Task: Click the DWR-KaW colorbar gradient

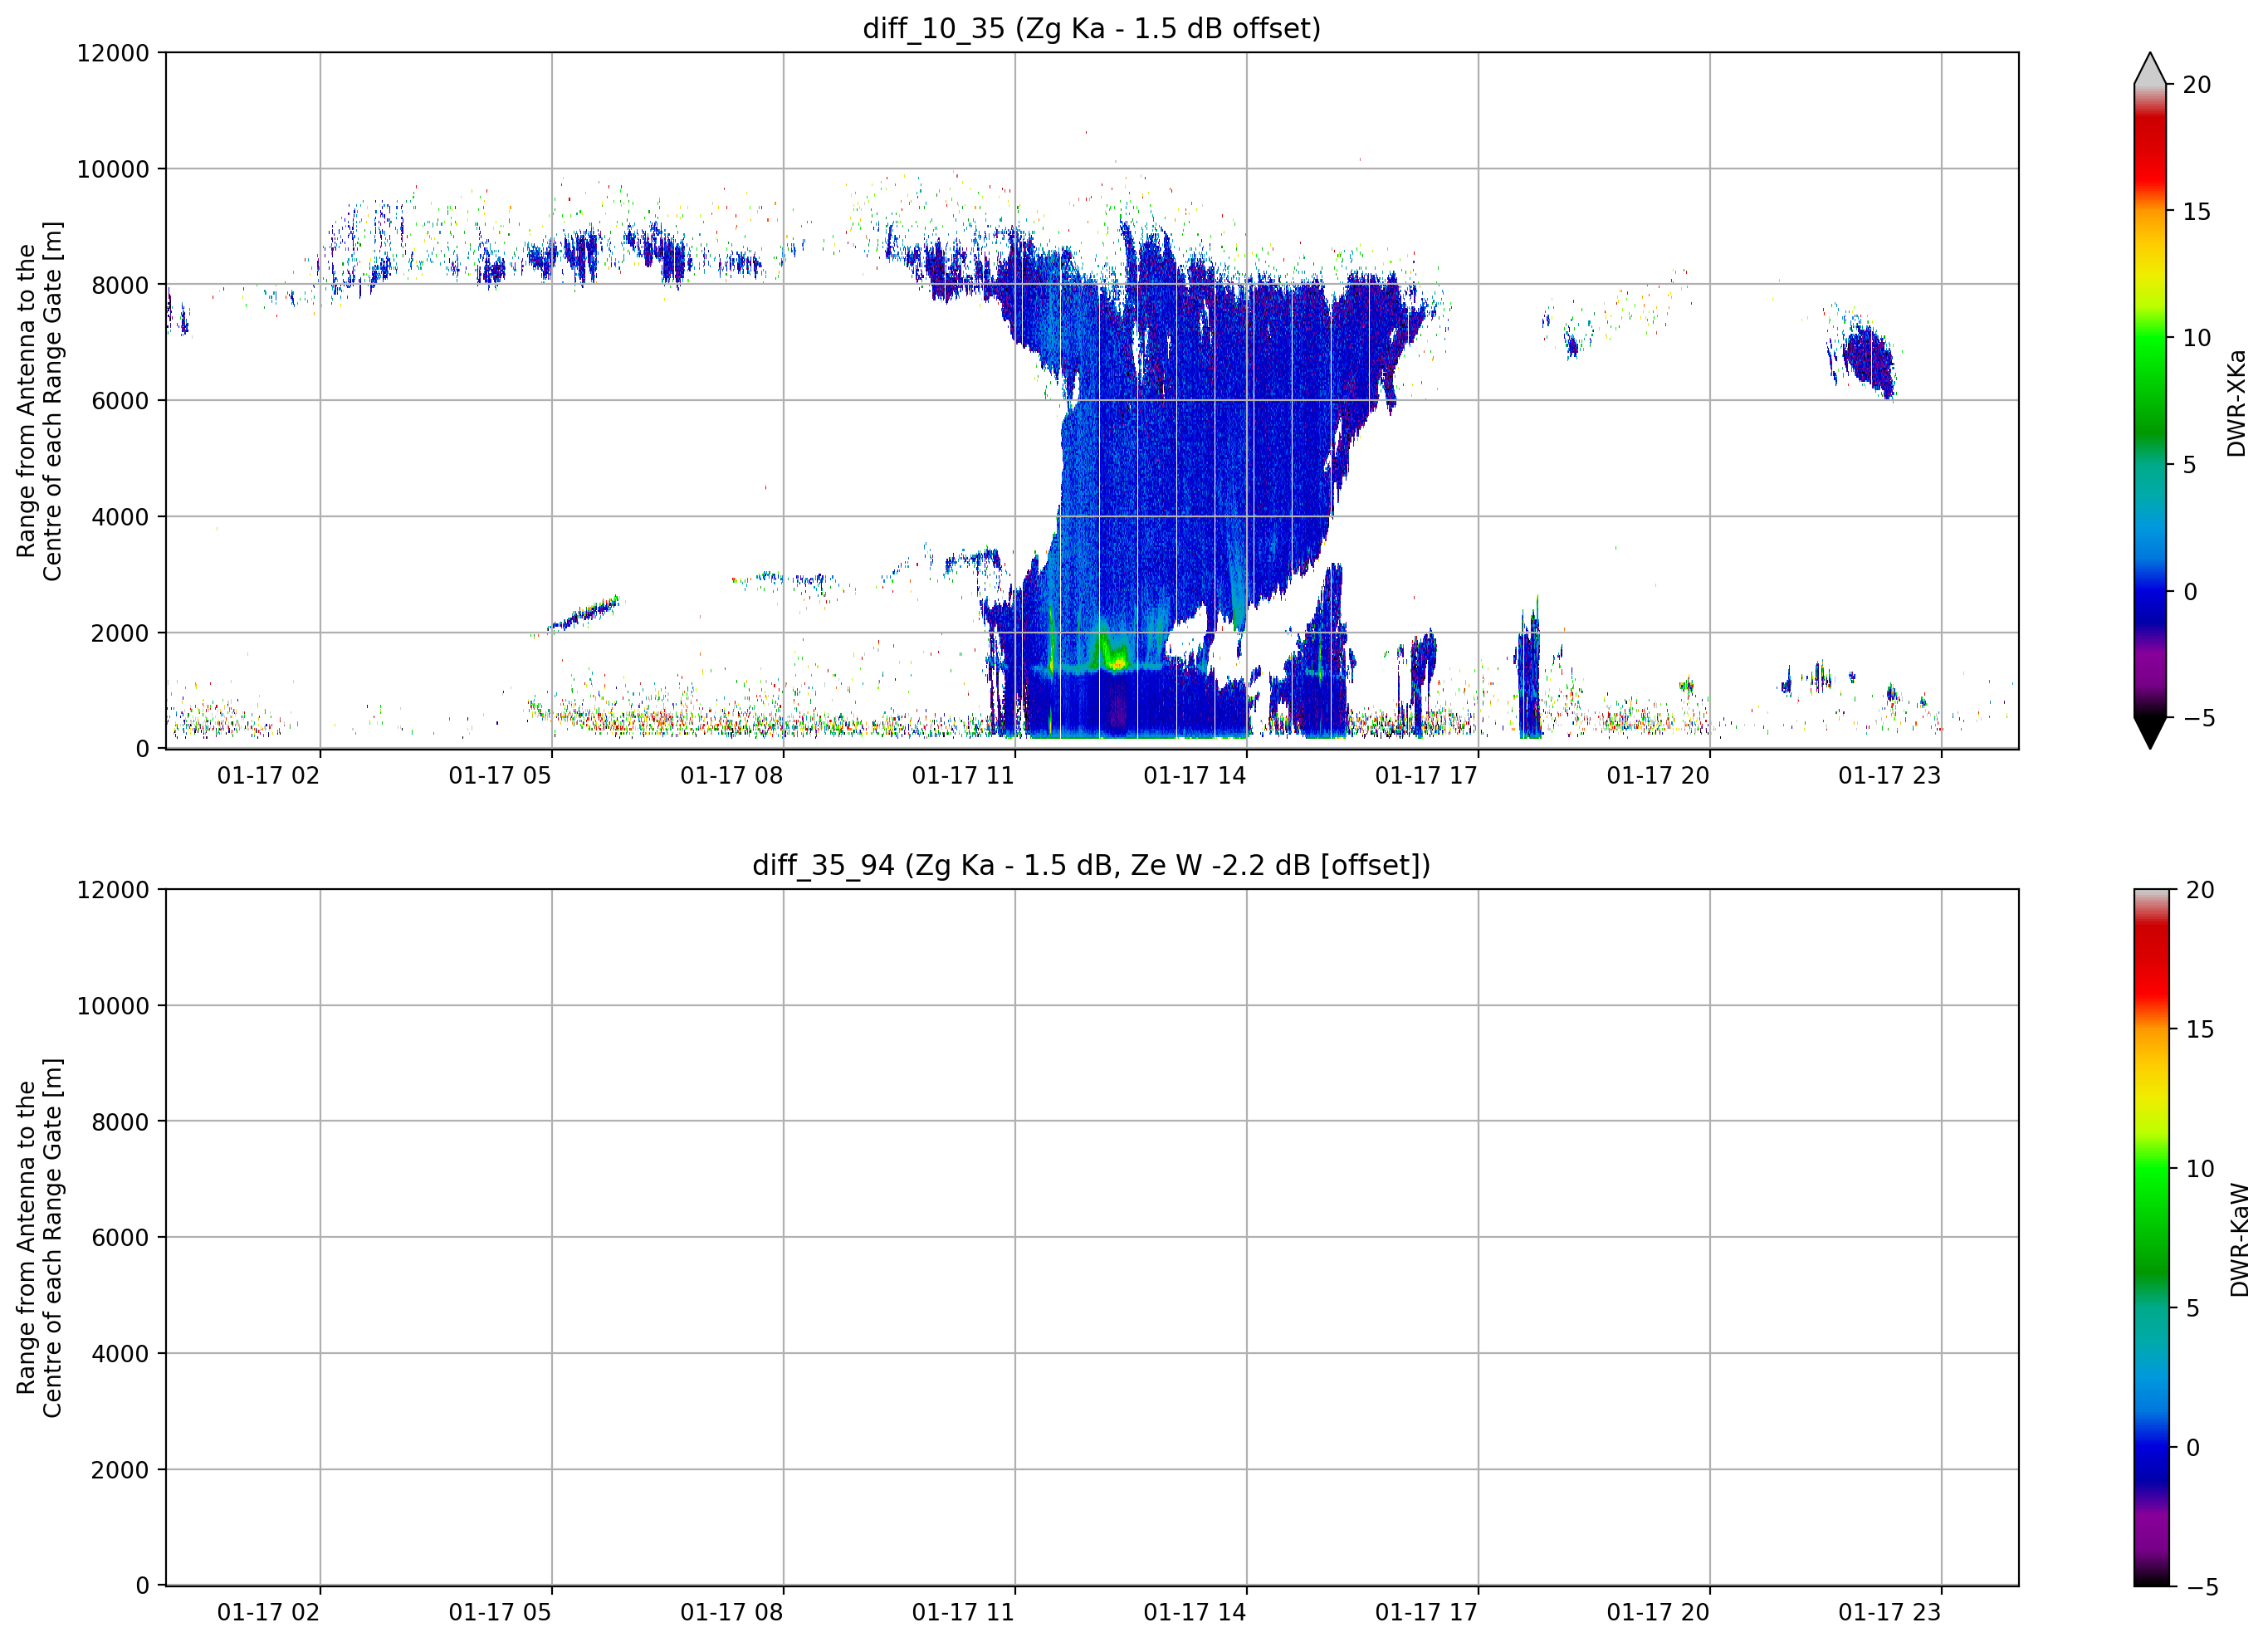Action: point(2151,1238)
